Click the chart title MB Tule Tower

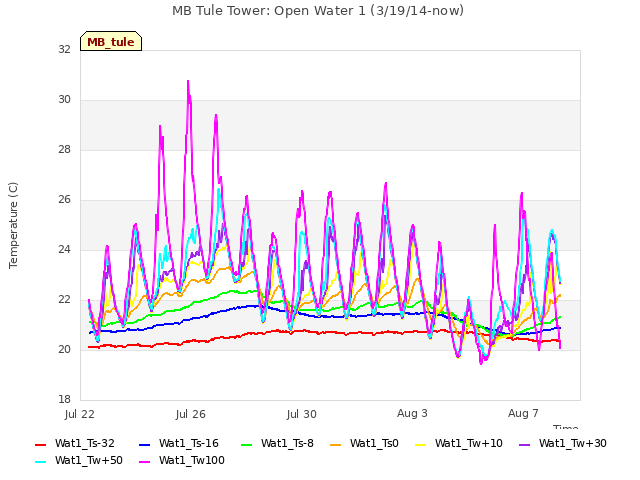click(x=318, y=11)
